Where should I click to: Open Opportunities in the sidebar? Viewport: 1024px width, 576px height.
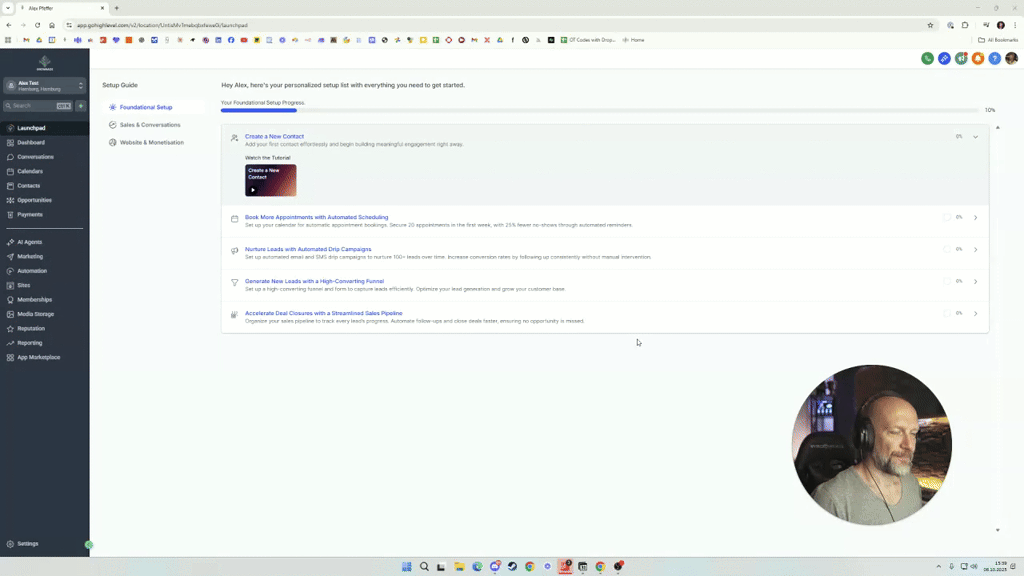point(34,200)
